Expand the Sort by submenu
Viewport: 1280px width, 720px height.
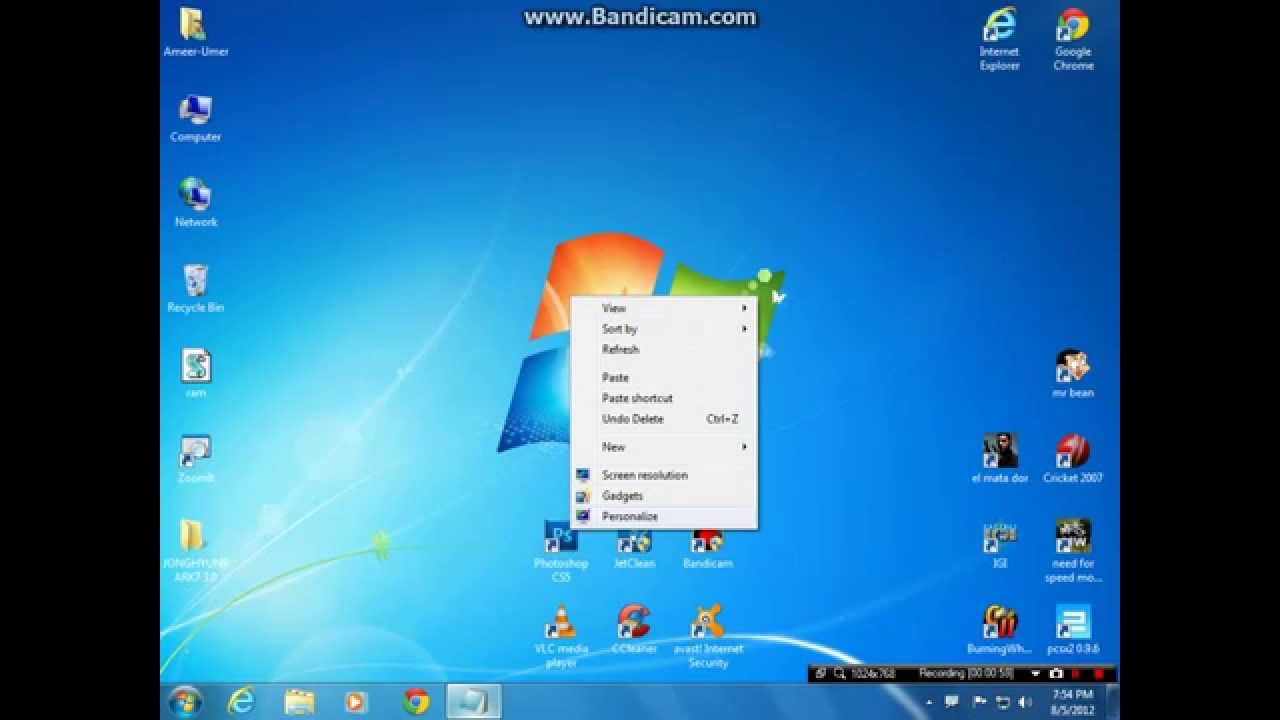click(x=663, y=329)
